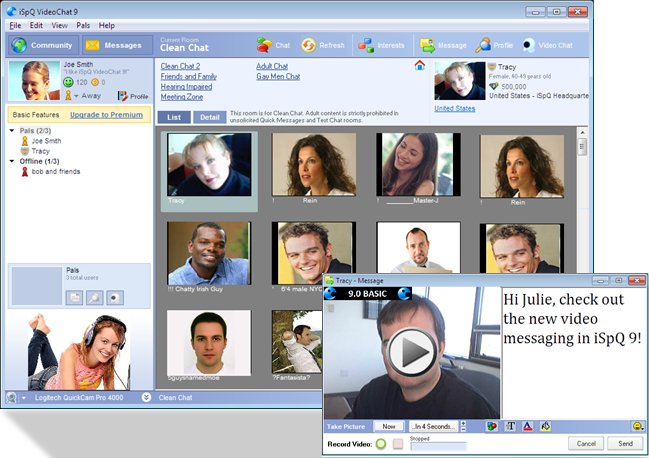Click Send in the Tracy message window
This screenshot has width=649, height=458.
coord(625,444)
